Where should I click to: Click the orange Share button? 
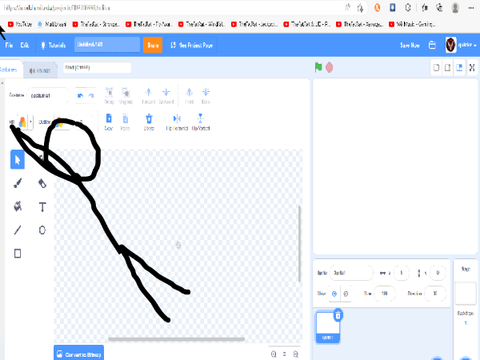coord(153,45)
